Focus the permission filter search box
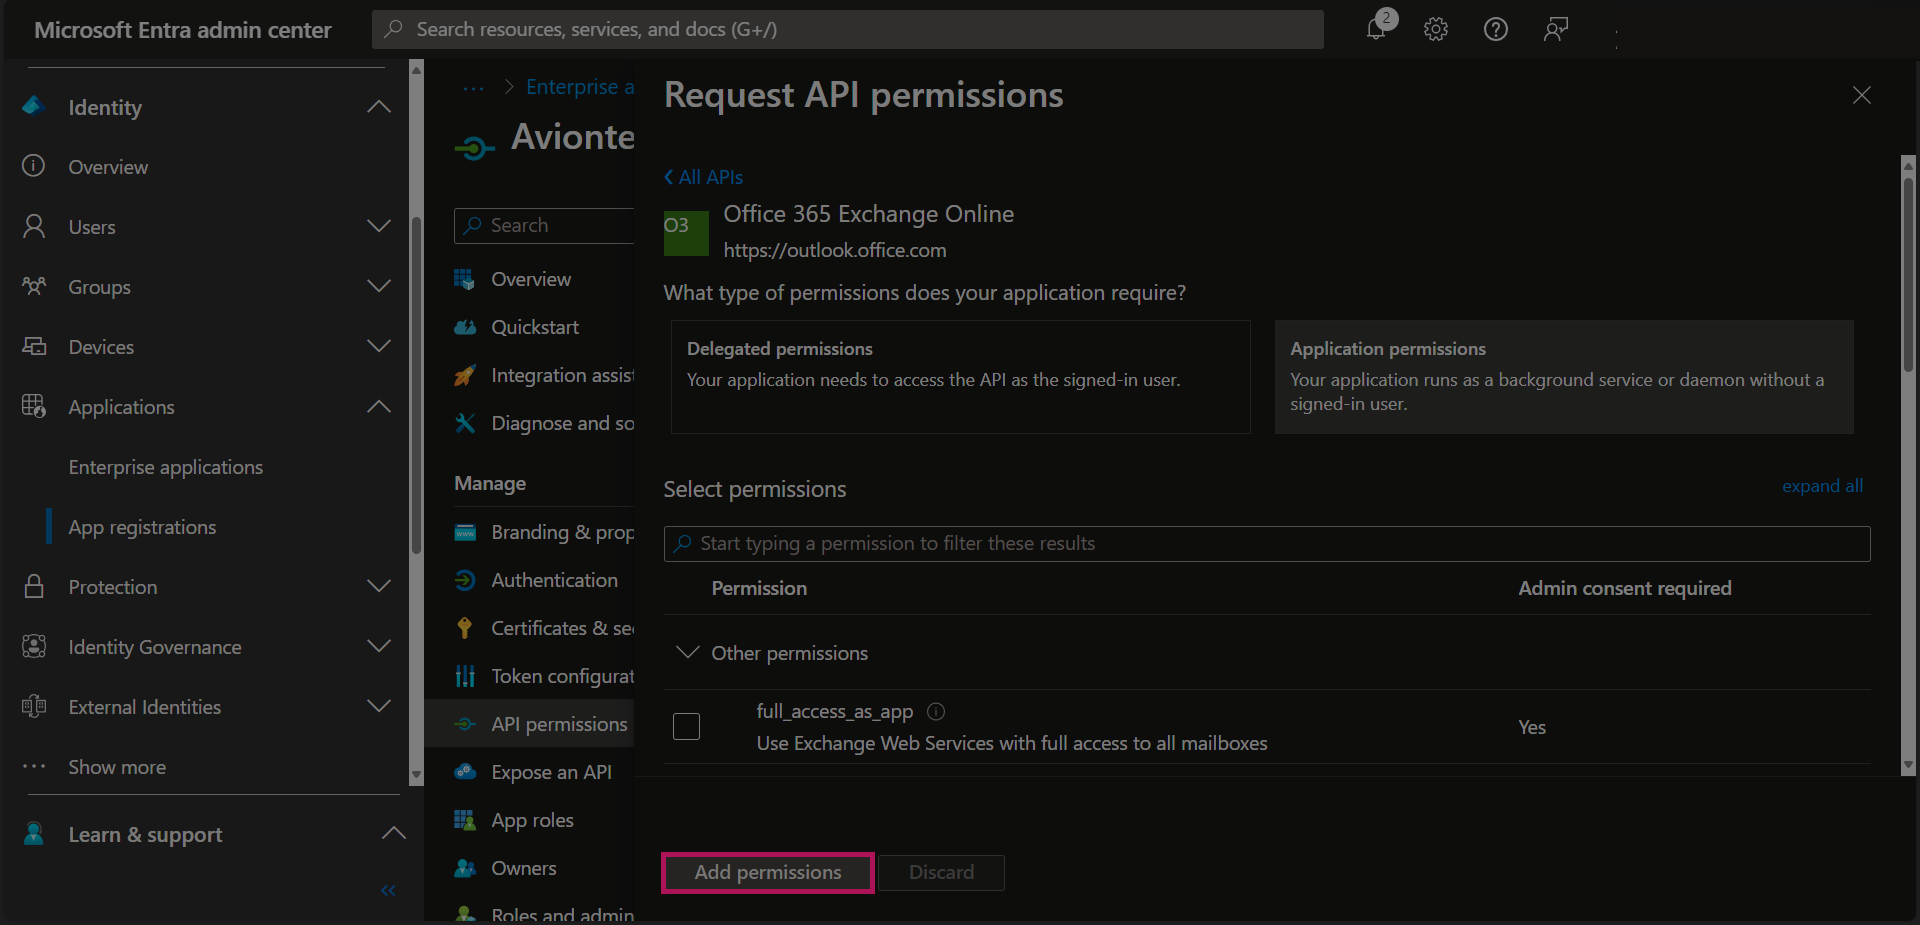 (1266, 543)
